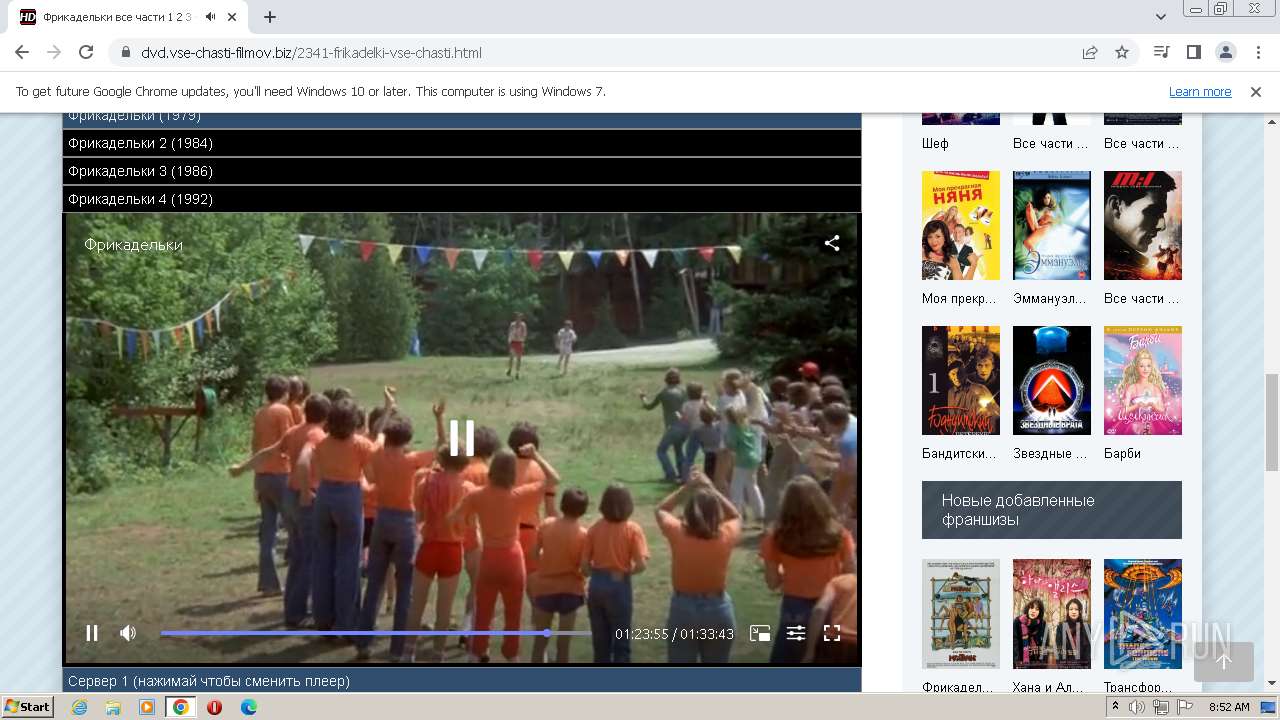Open File Explorer from taskbar
The image size is (1280, 720).
tap(113, 707)
